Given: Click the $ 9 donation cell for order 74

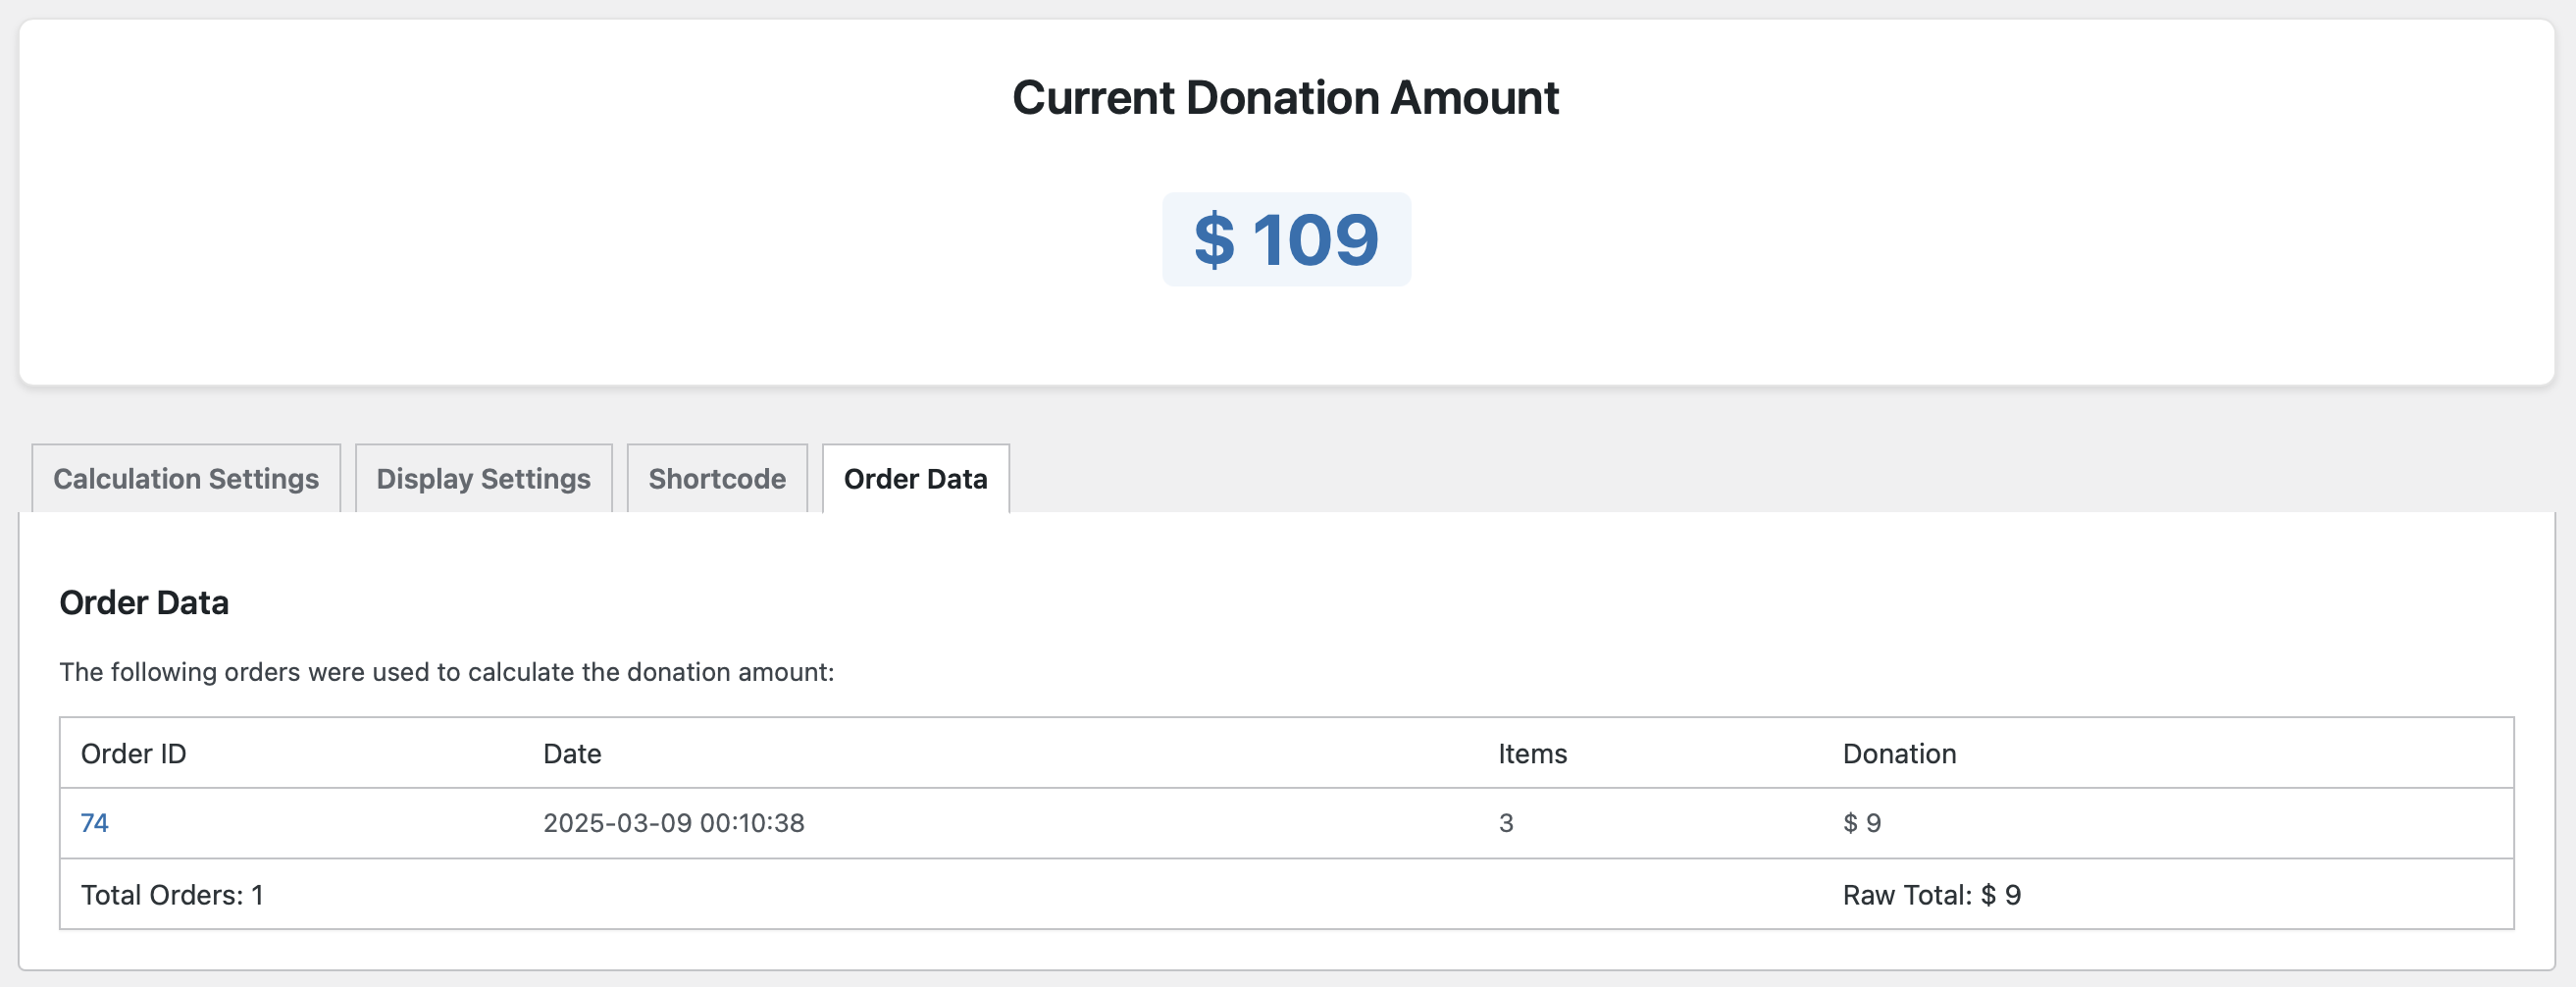Looking at the screenshot, I should pyautogui.click(x=1862, y=823).
